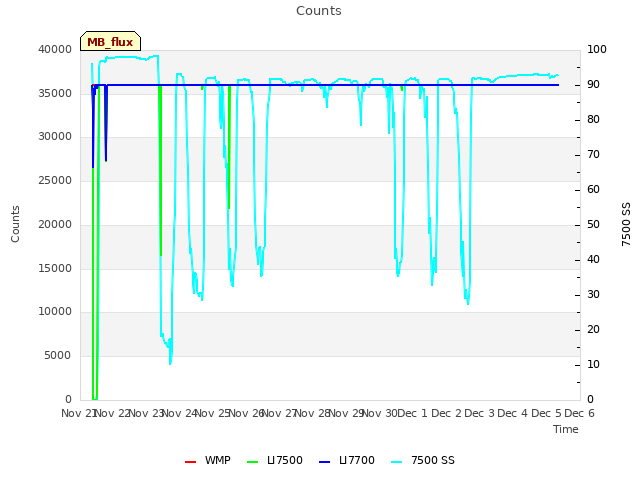640x480 pixels.
Task: Click the green LI7500 legend color marker
Action: 253,462
